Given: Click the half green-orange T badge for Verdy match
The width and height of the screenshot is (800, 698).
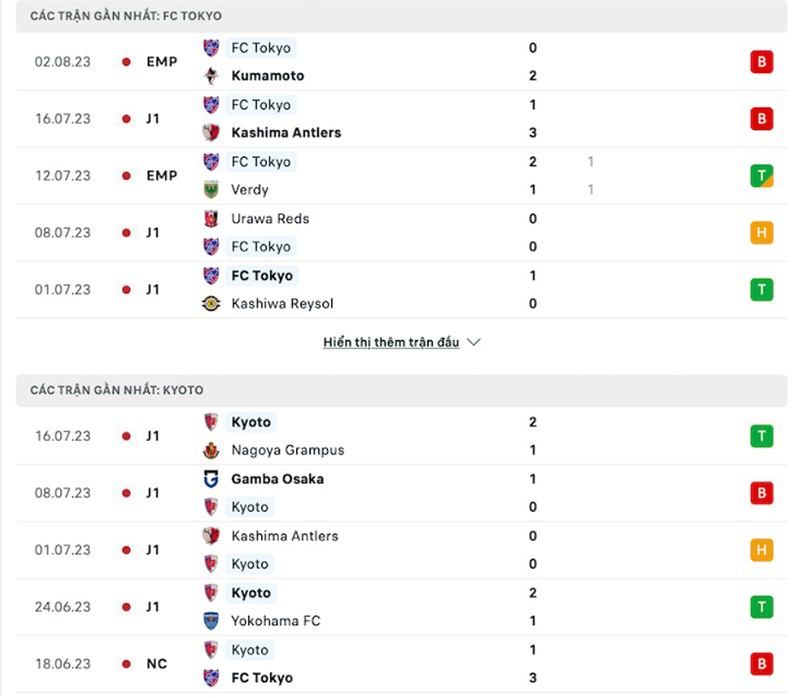Looking at the screenshot, I should pos(762,176).
